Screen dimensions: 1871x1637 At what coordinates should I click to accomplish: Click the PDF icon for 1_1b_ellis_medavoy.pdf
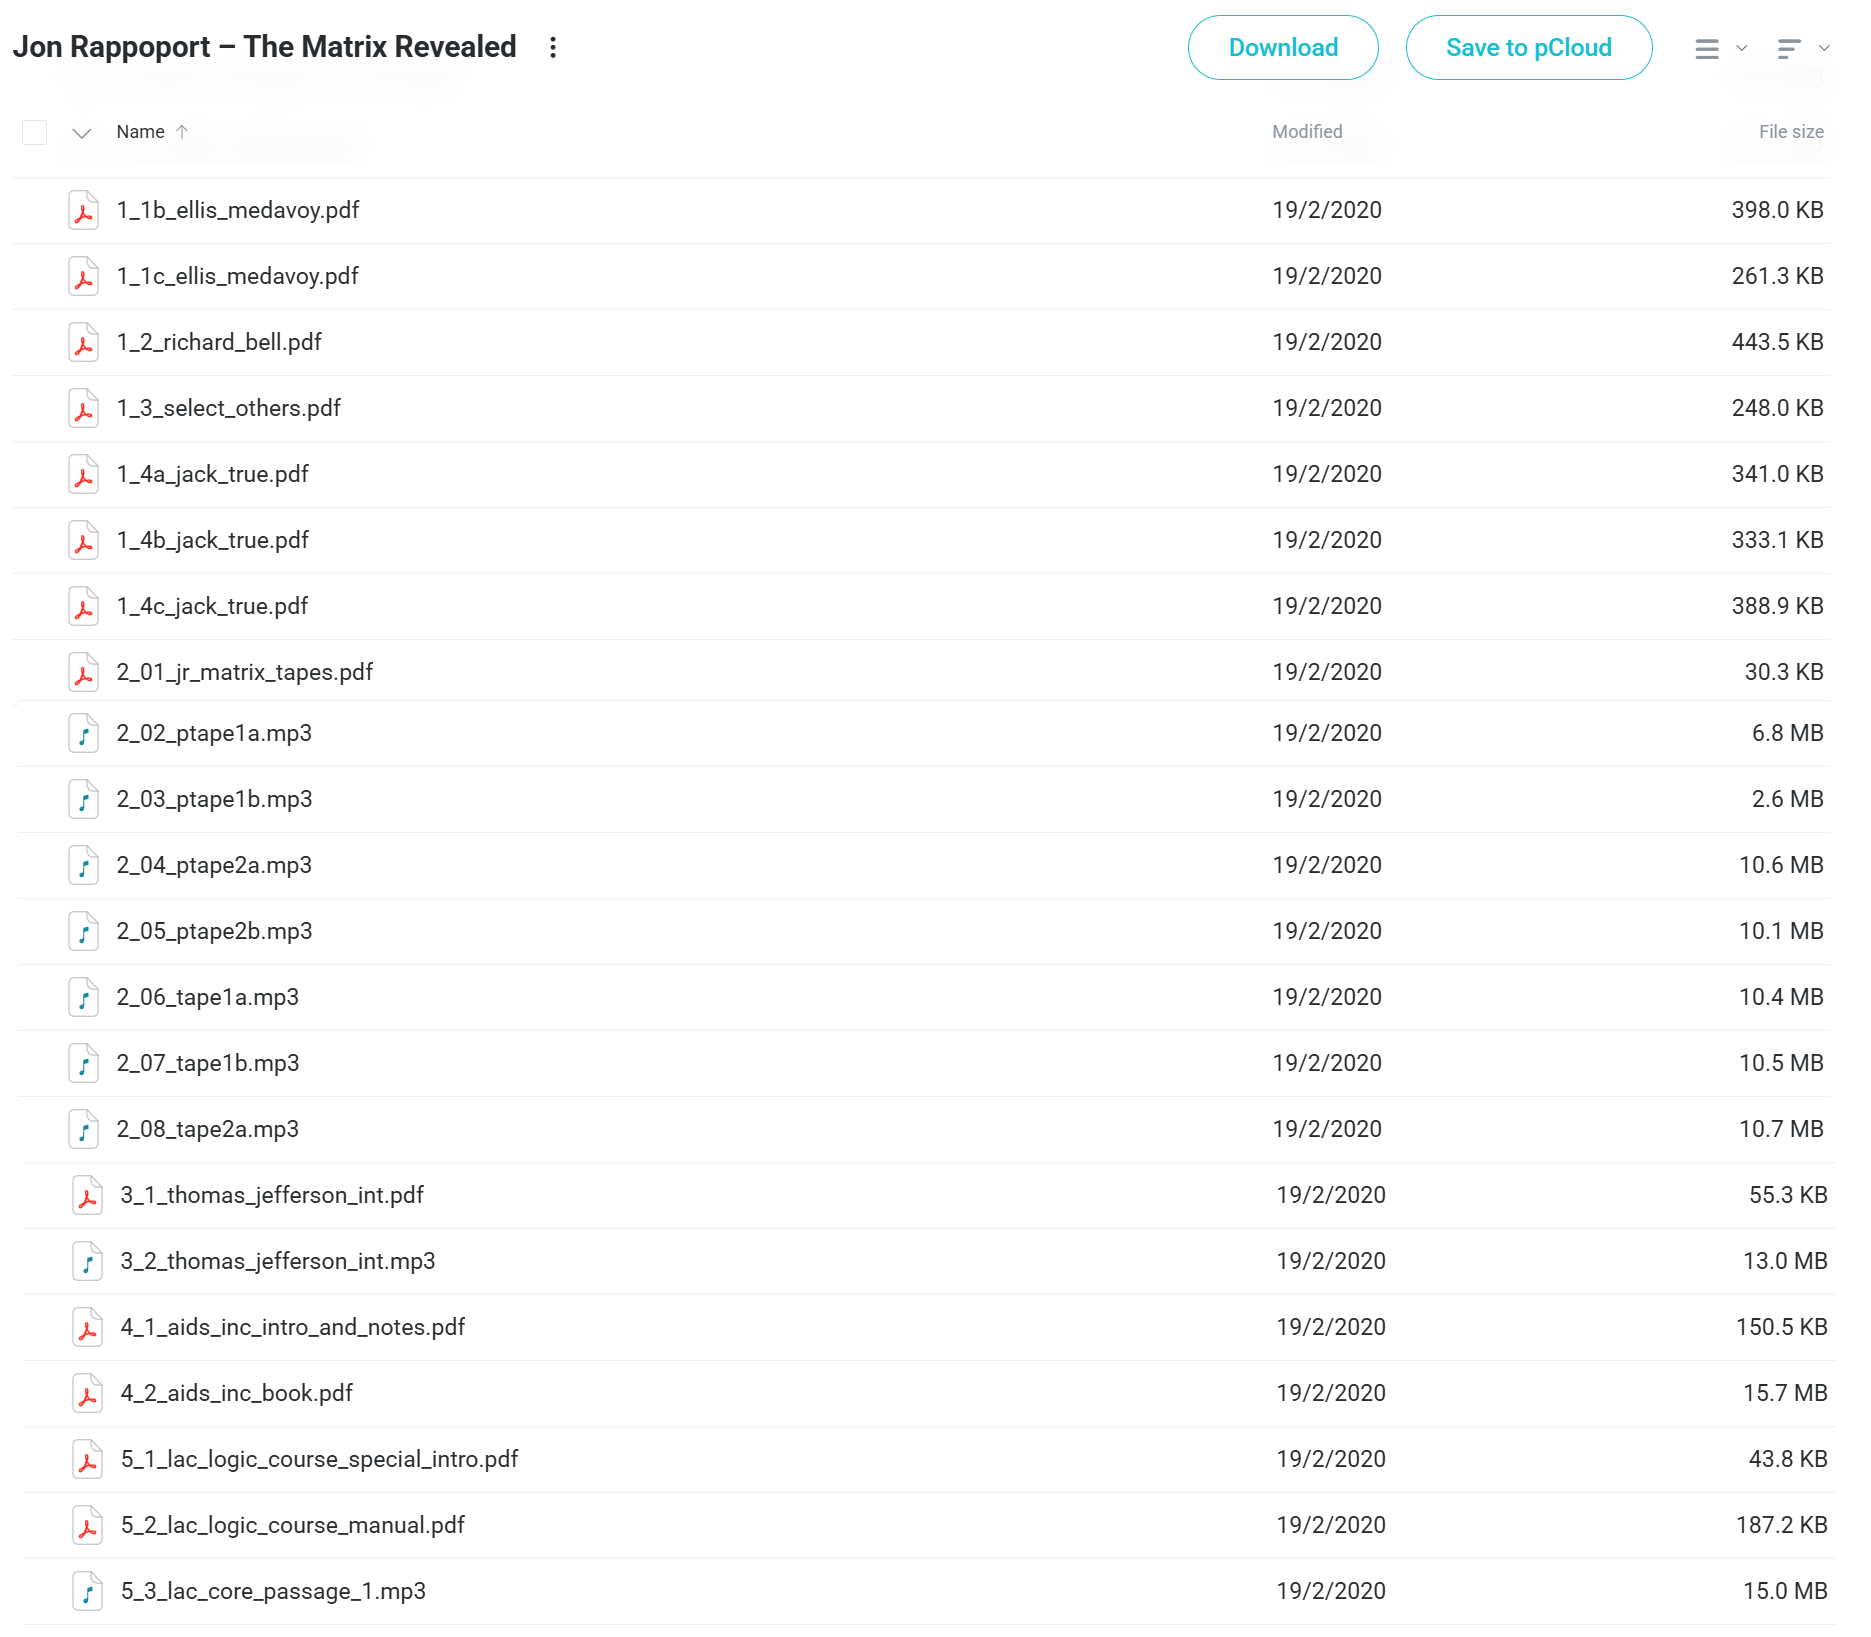tap(84, 211)
